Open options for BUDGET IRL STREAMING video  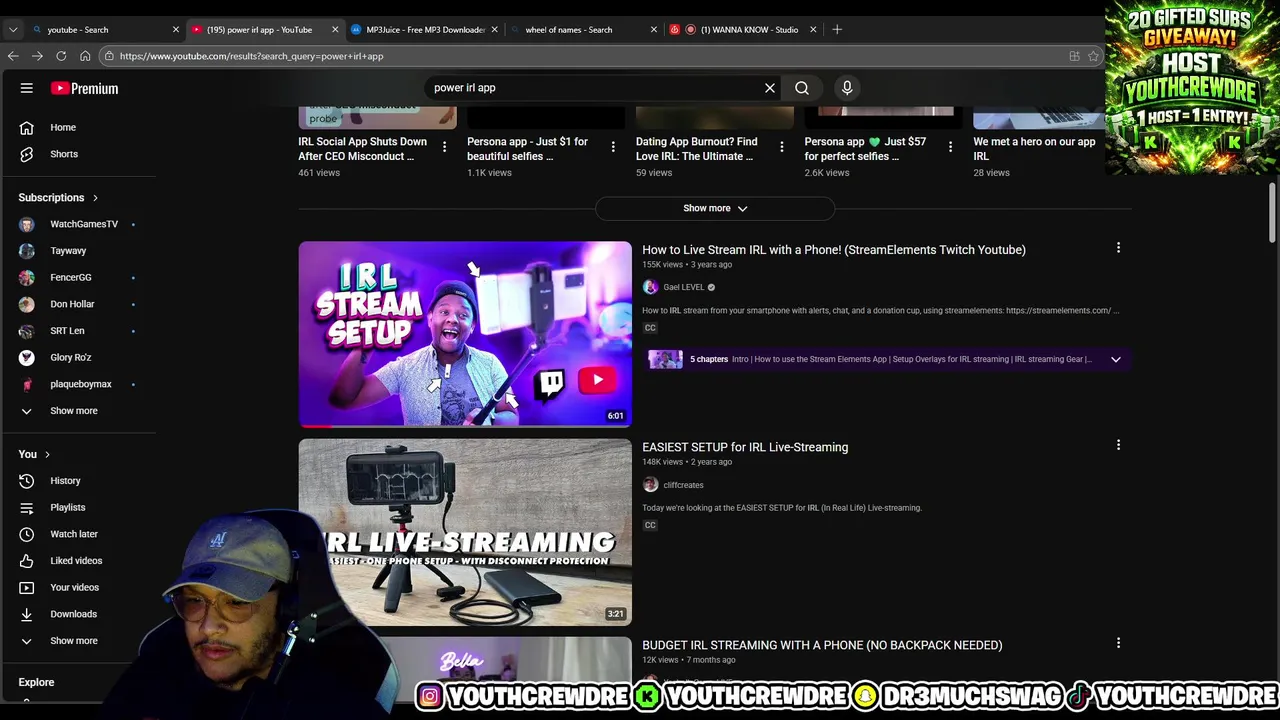1118,643
